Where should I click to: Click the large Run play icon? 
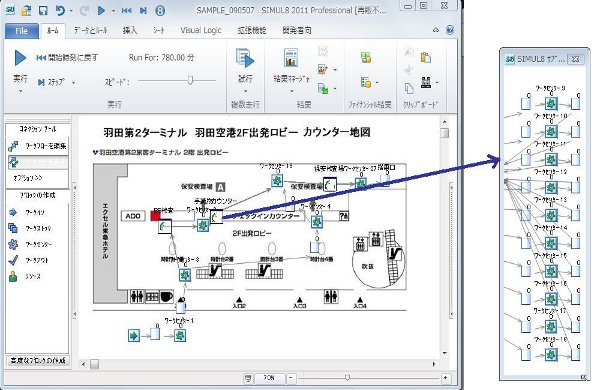point(20,58)
